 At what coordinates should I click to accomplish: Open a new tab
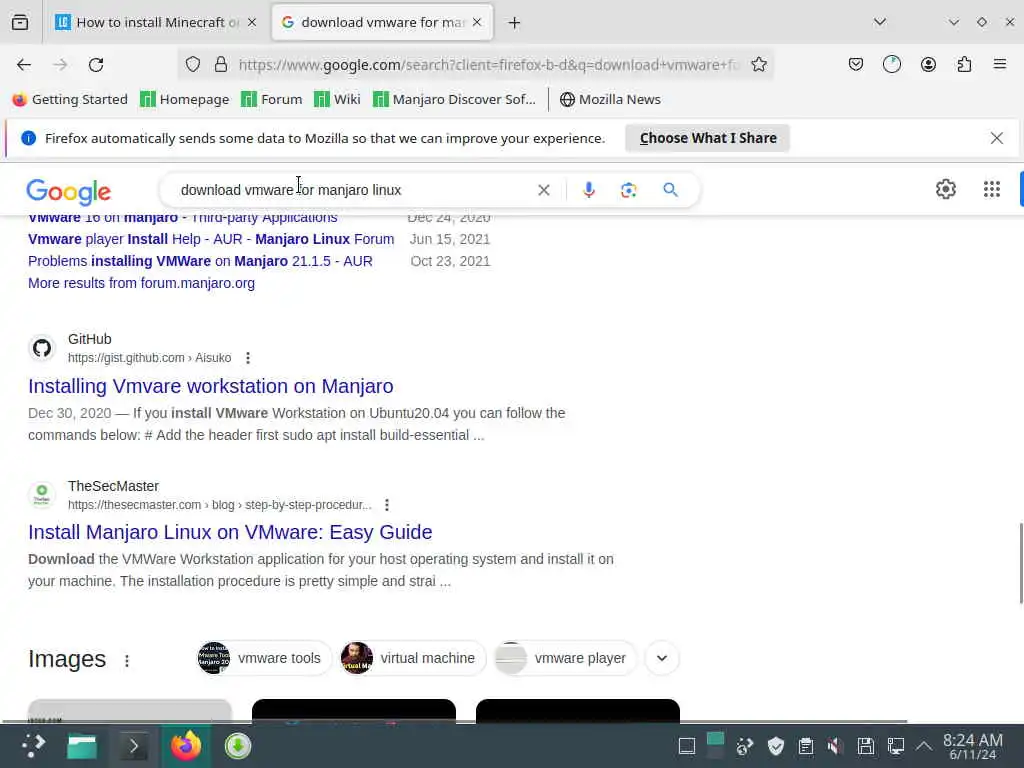514,23
